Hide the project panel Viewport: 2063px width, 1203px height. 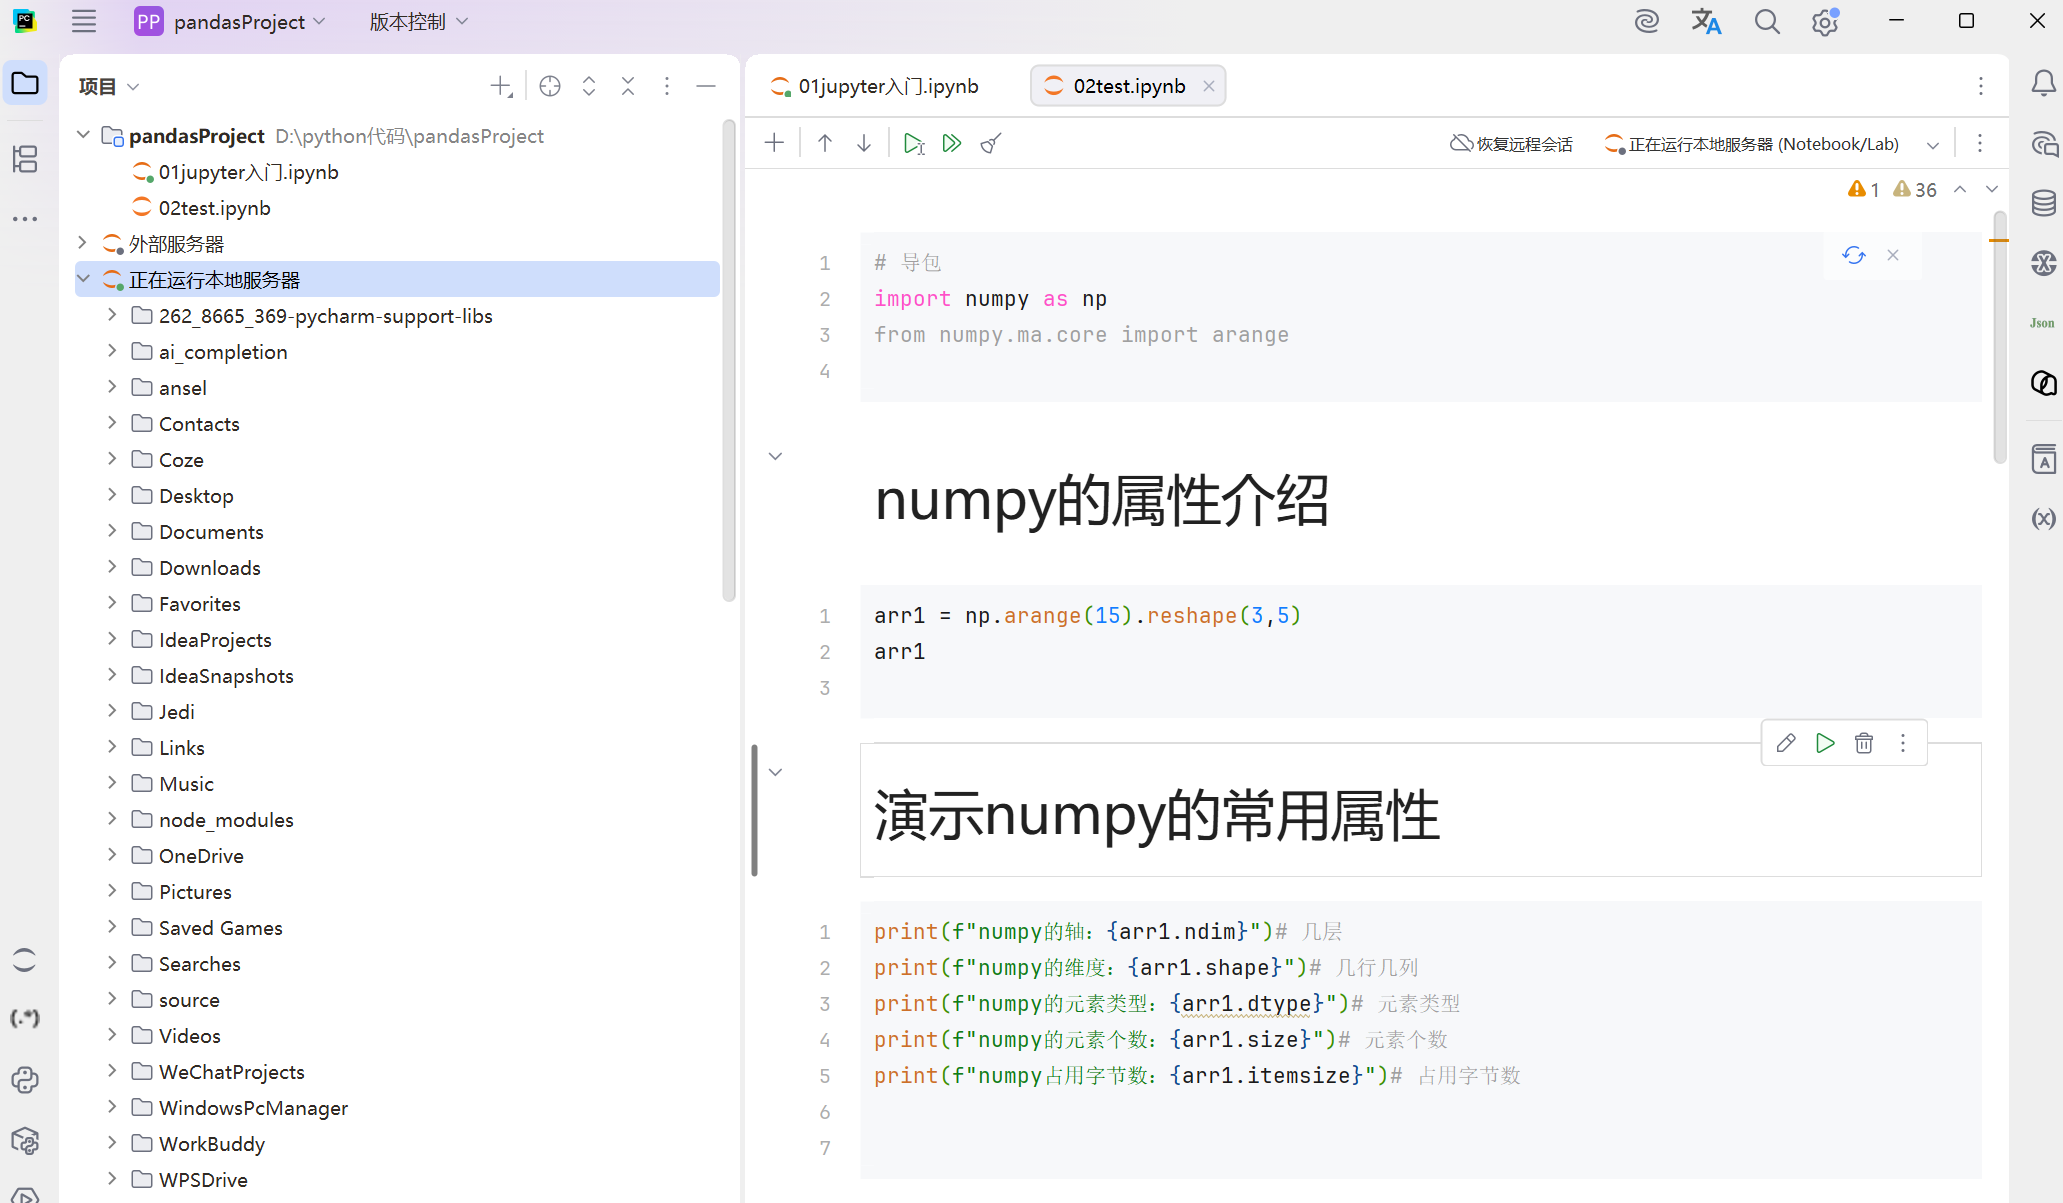tap(706, 86)
